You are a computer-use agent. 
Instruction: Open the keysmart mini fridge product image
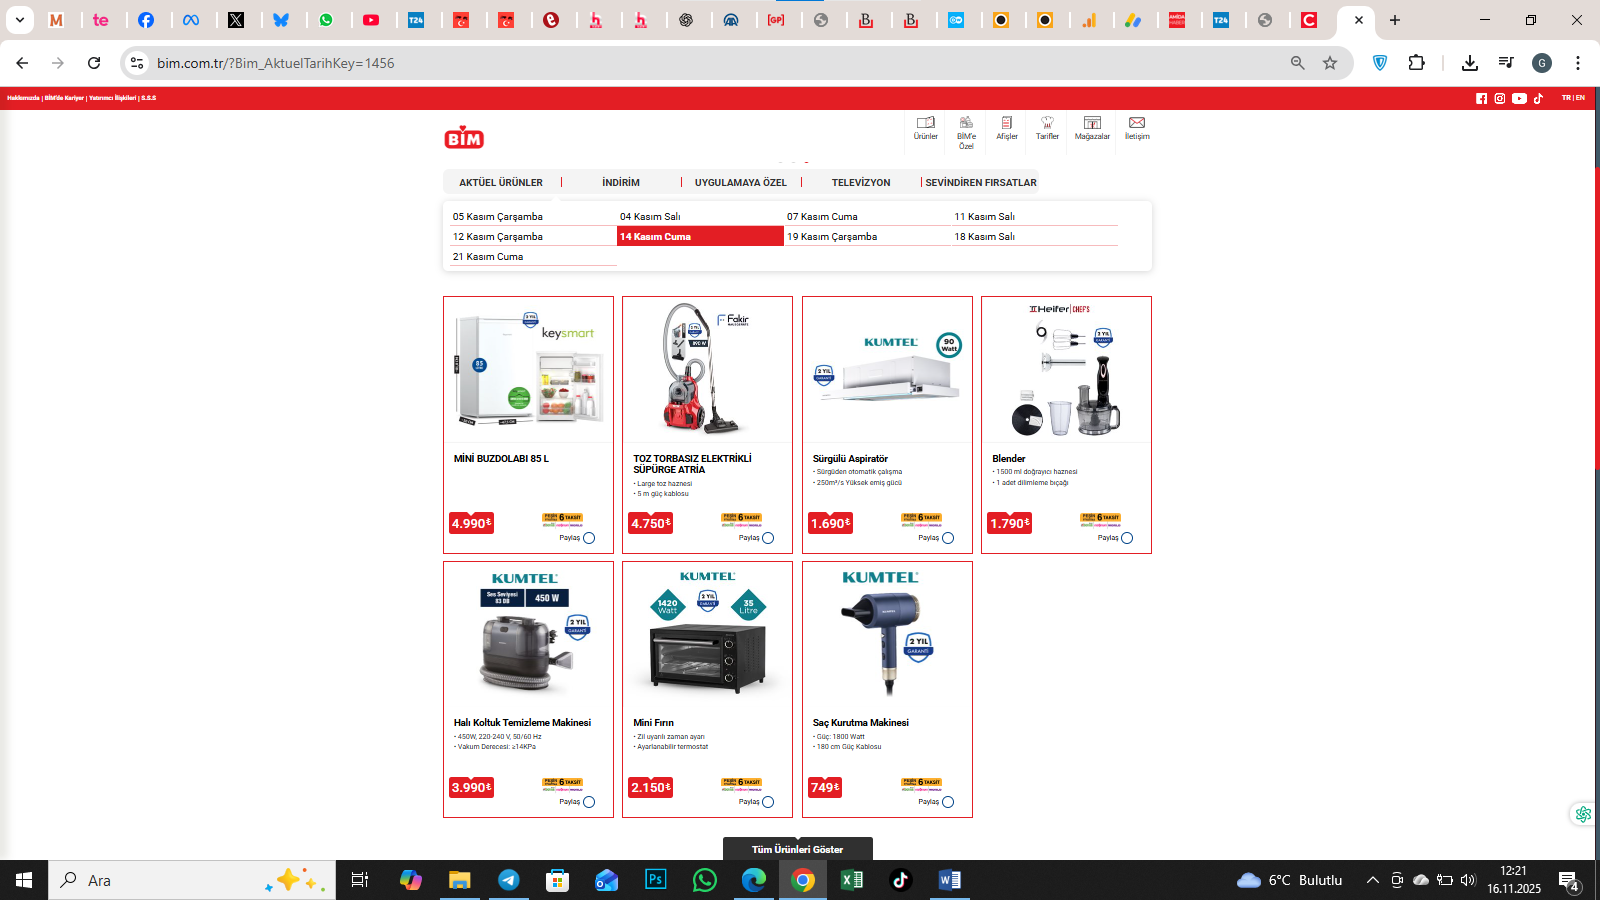click(528, 370)
